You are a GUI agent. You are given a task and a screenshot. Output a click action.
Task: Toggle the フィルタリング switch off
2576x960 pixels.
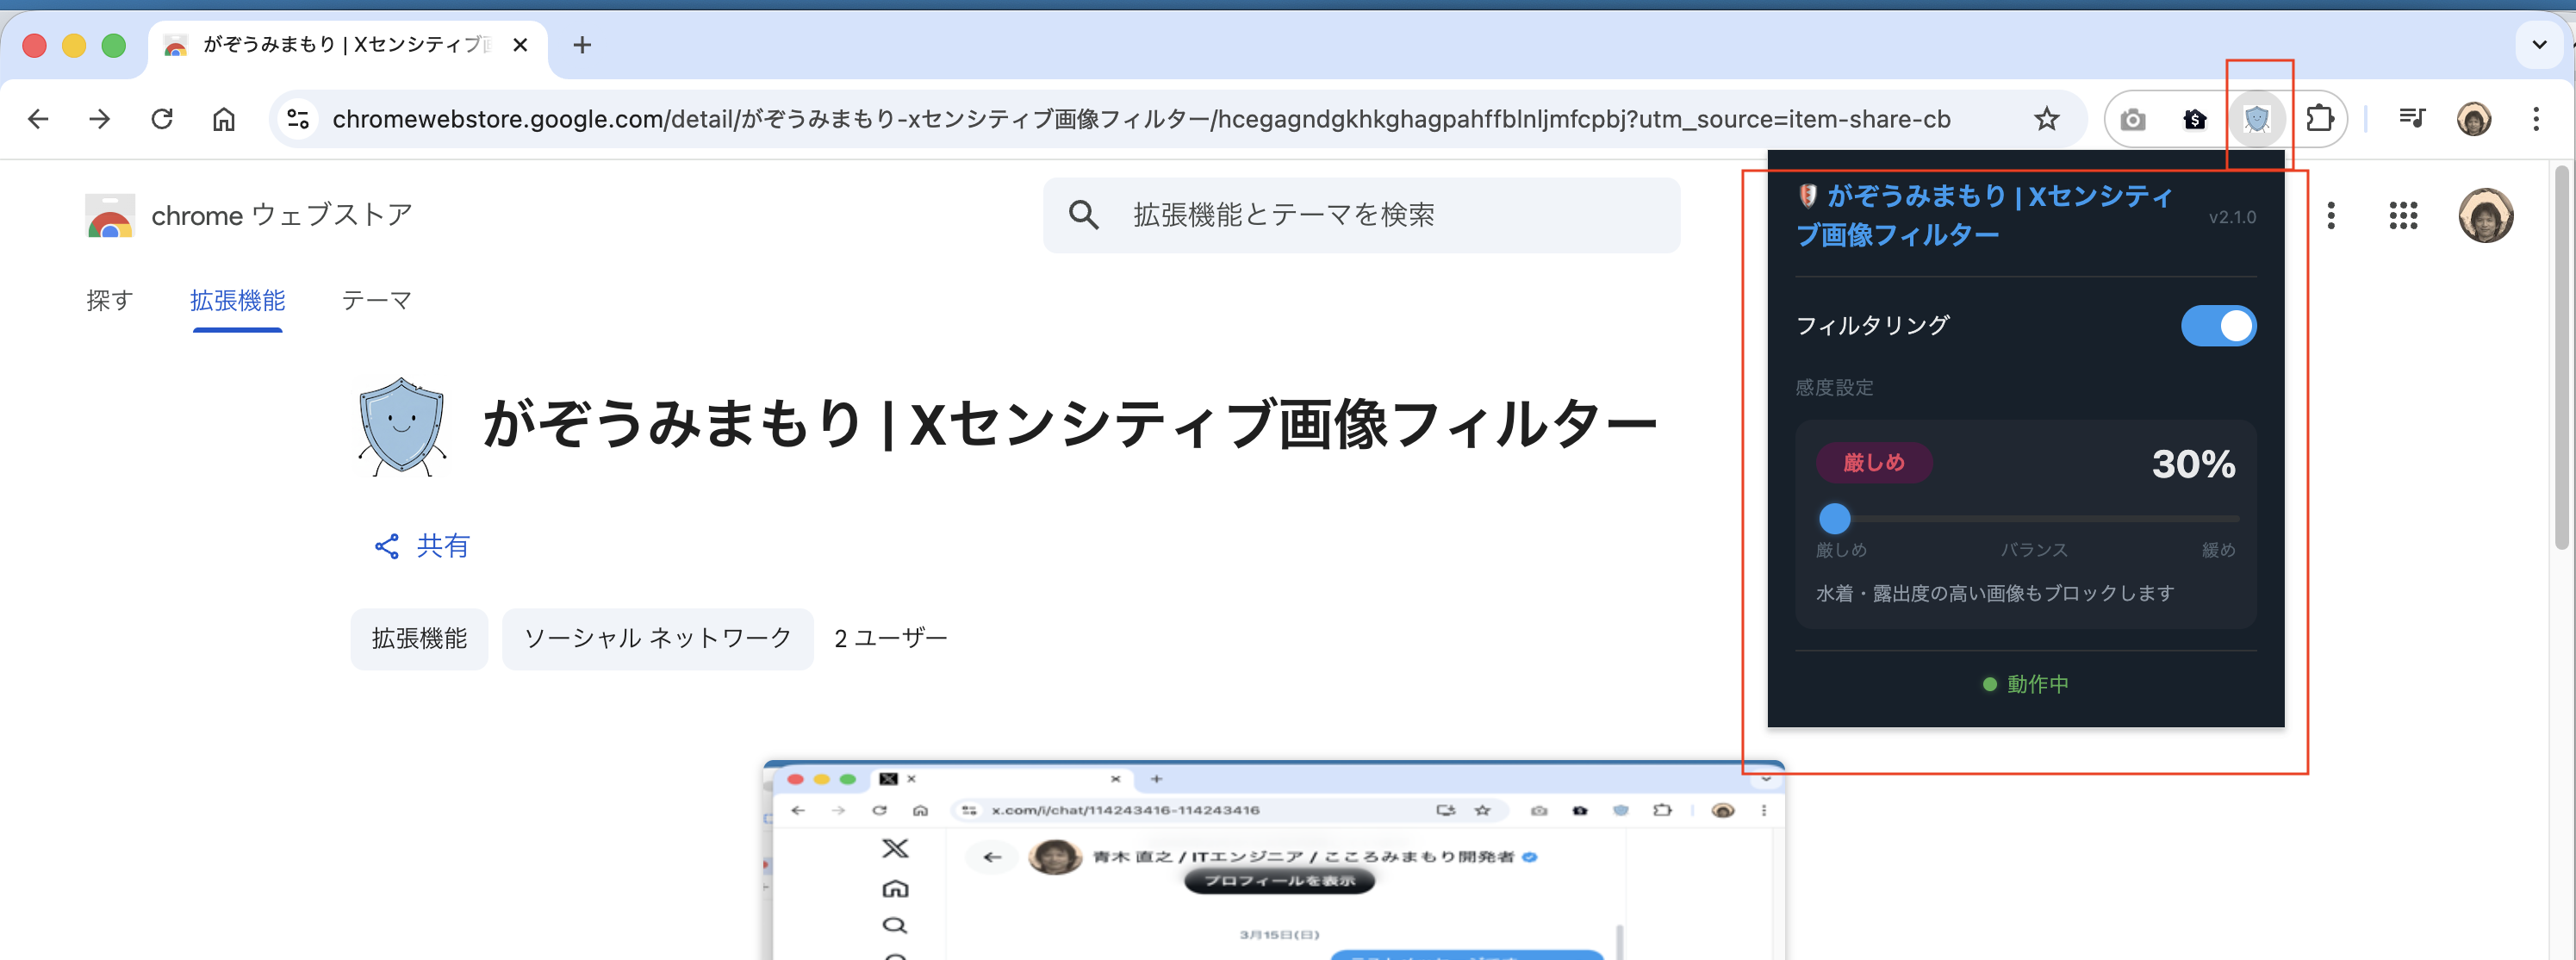(2219, 325)
